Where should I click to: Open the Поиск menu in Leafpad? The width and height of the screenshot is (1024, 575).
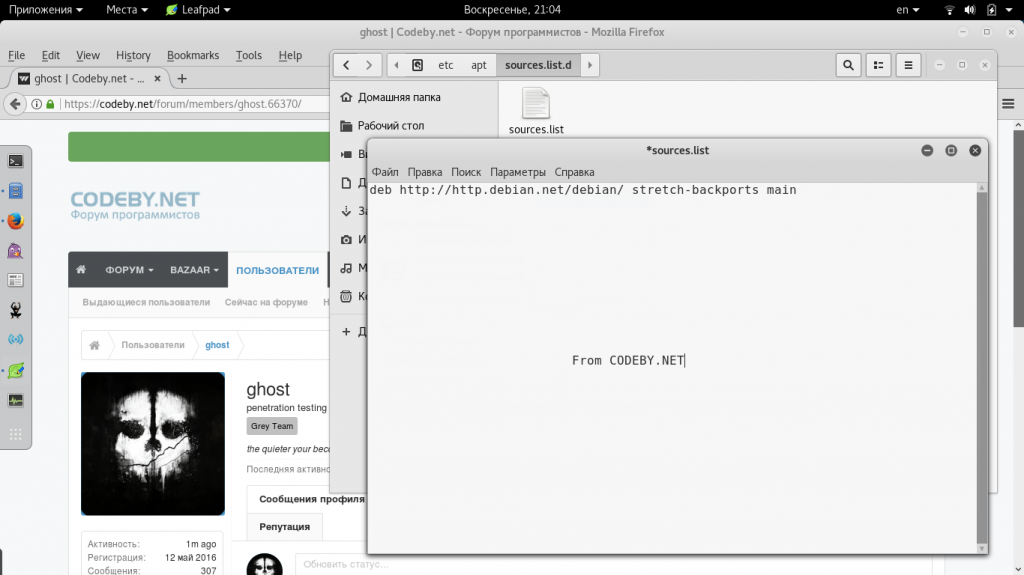click(466, 172)
